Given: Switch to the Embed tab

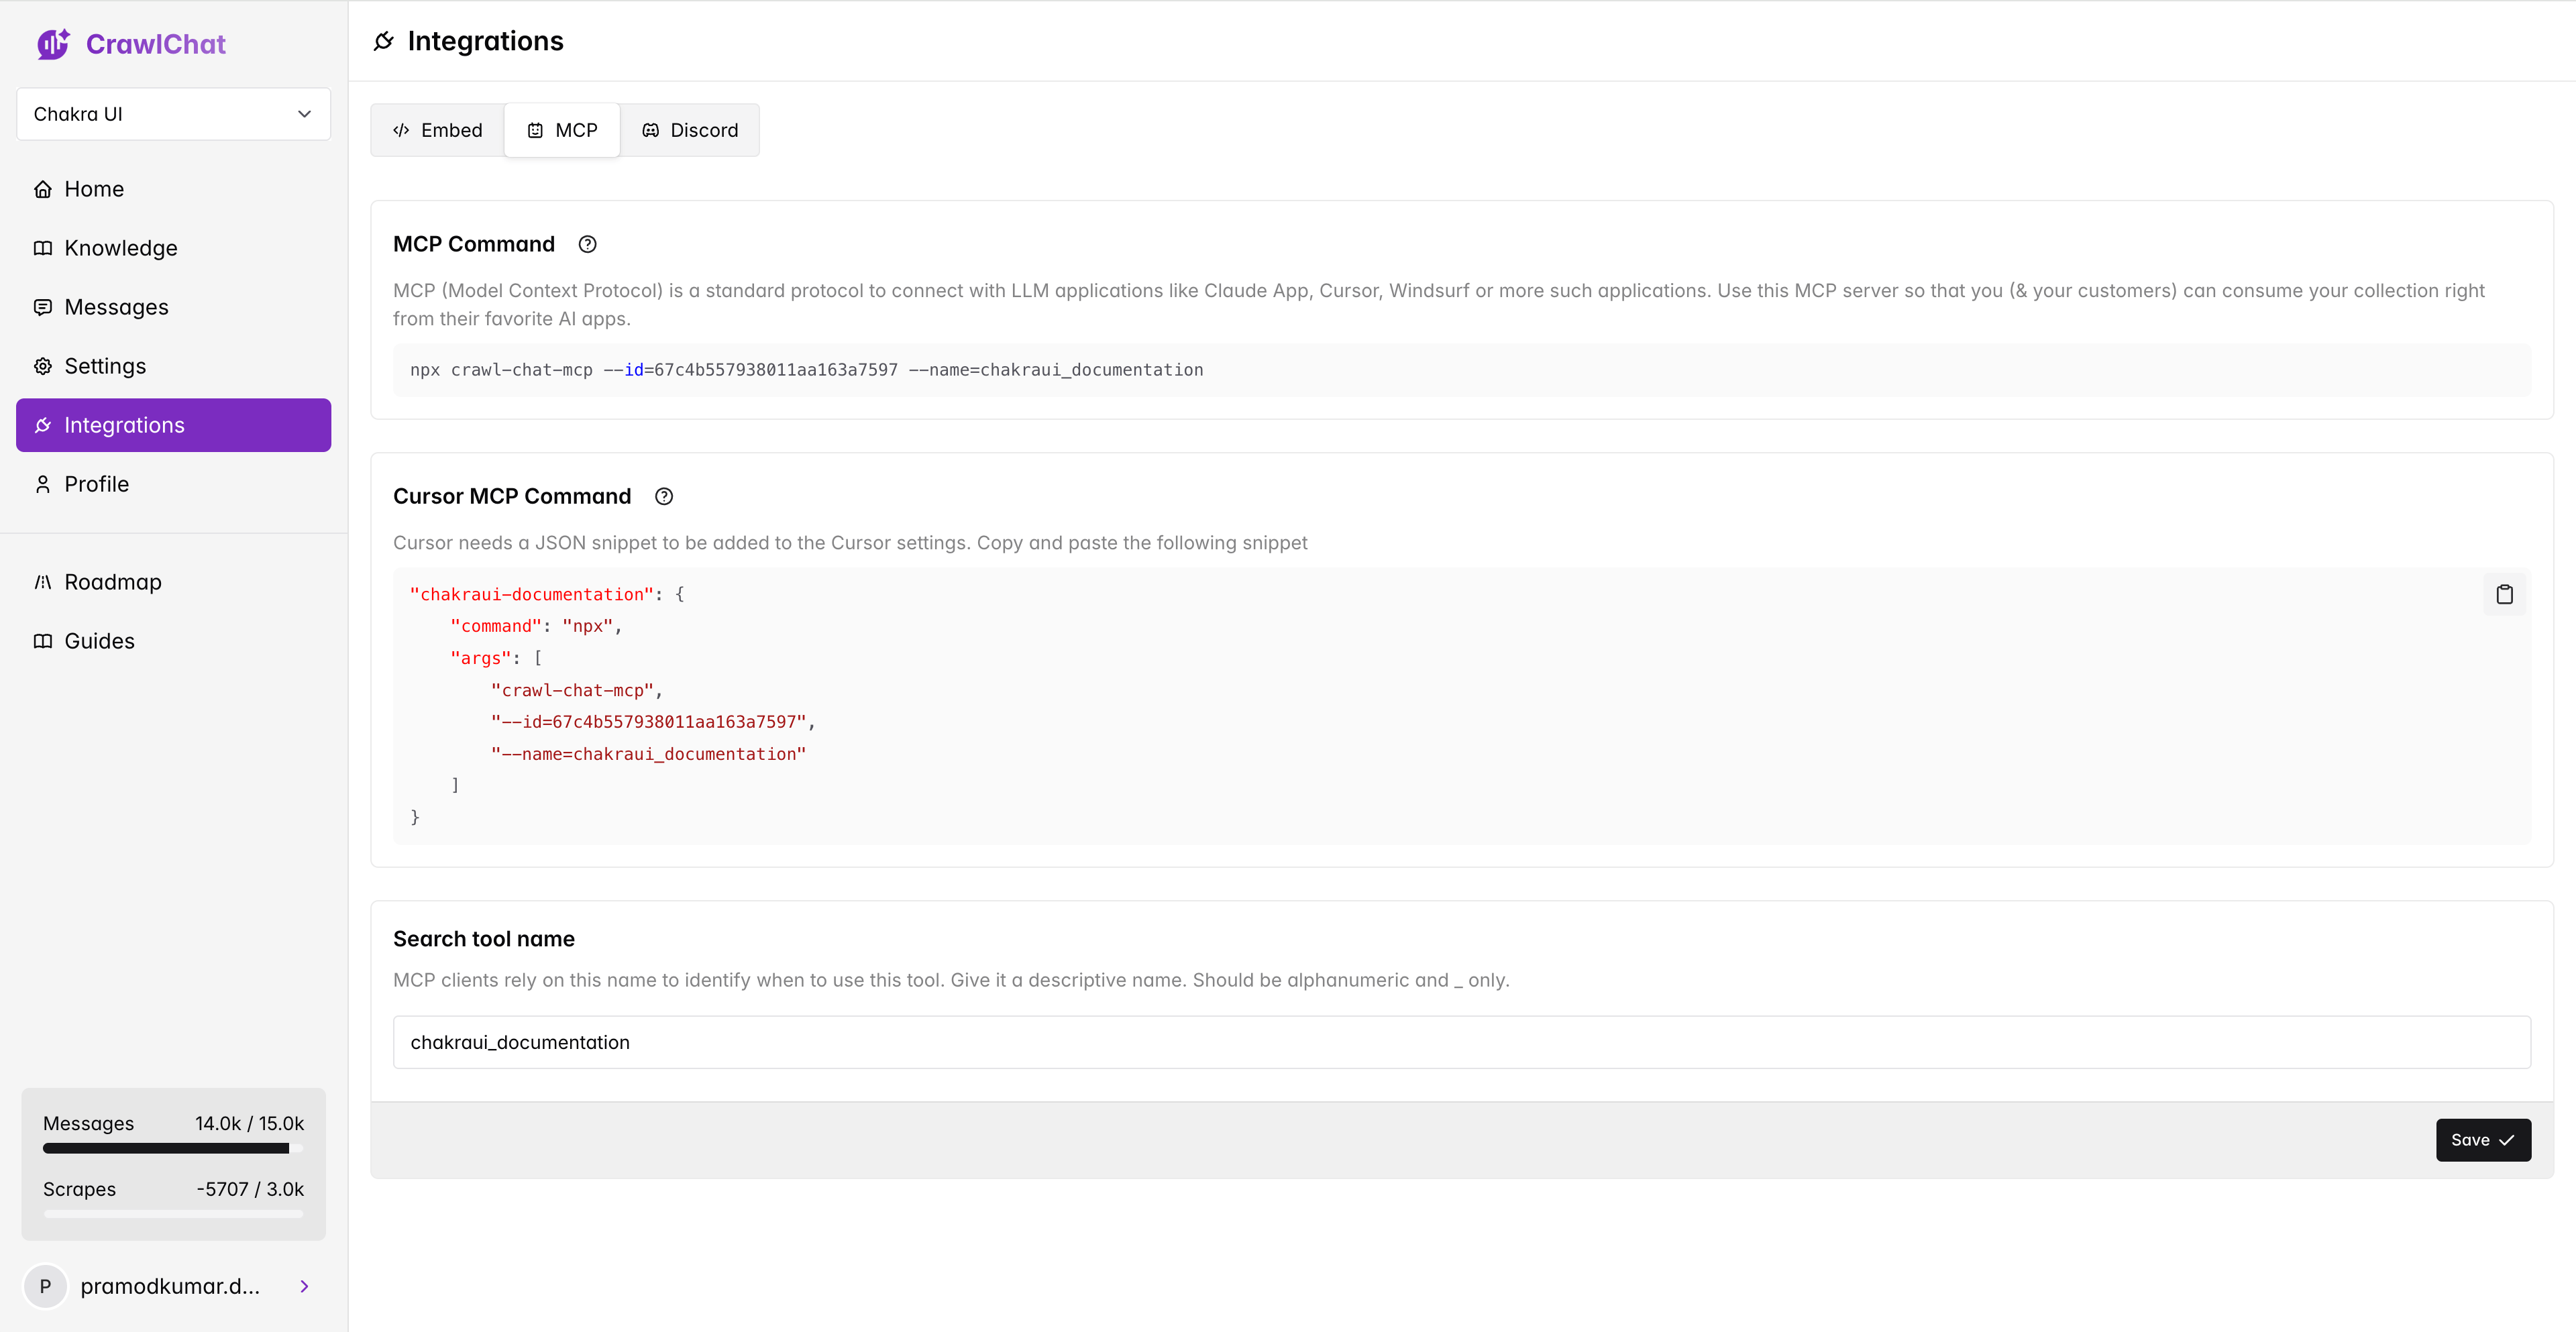Looking at the screenshot, I should point(437,130).
